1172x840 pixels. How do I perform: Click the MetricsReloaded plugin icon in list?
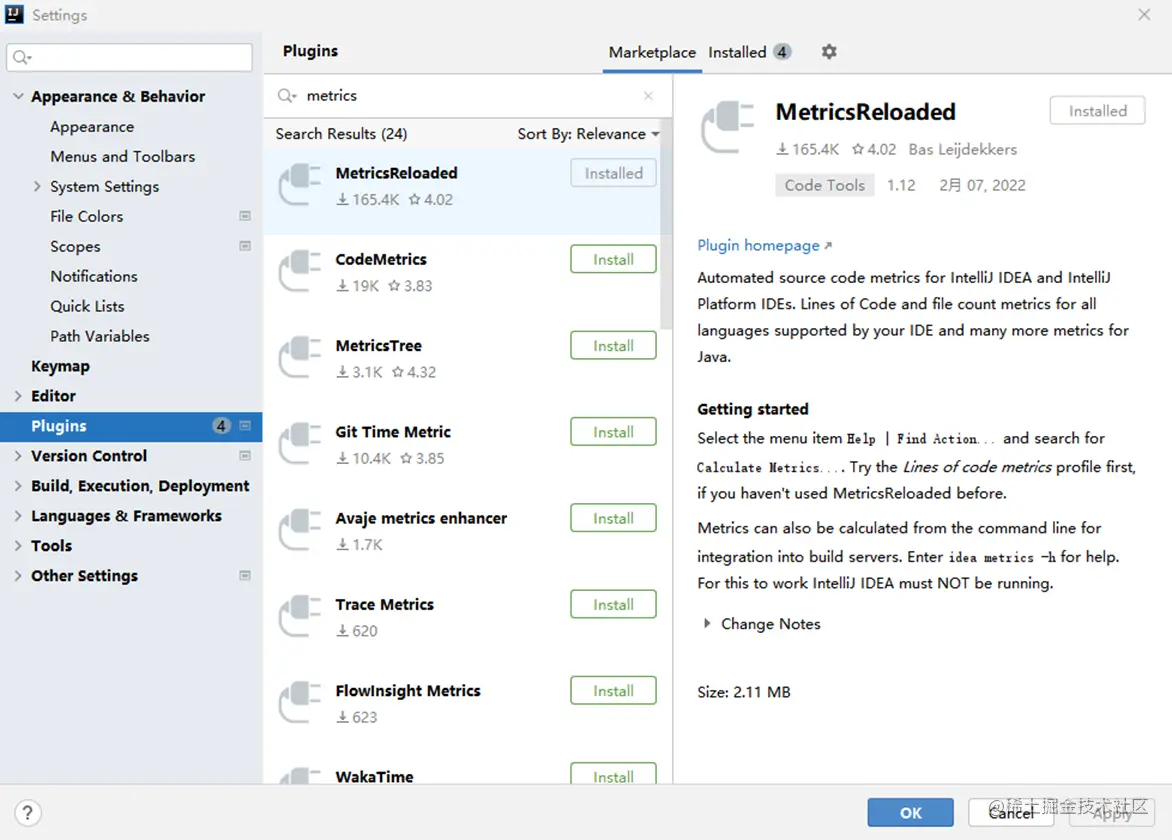[300, 184]
